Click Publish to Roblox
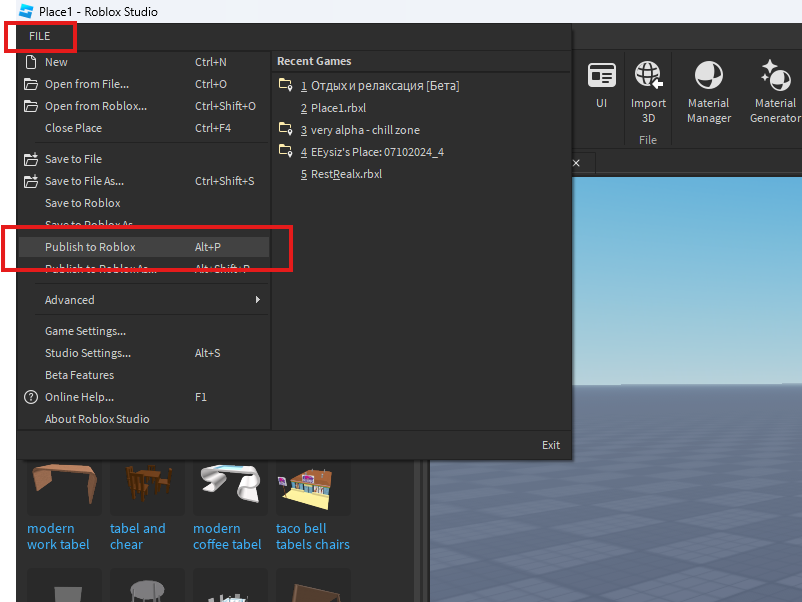This screenshot has height=602, width=802. (144, 247)
